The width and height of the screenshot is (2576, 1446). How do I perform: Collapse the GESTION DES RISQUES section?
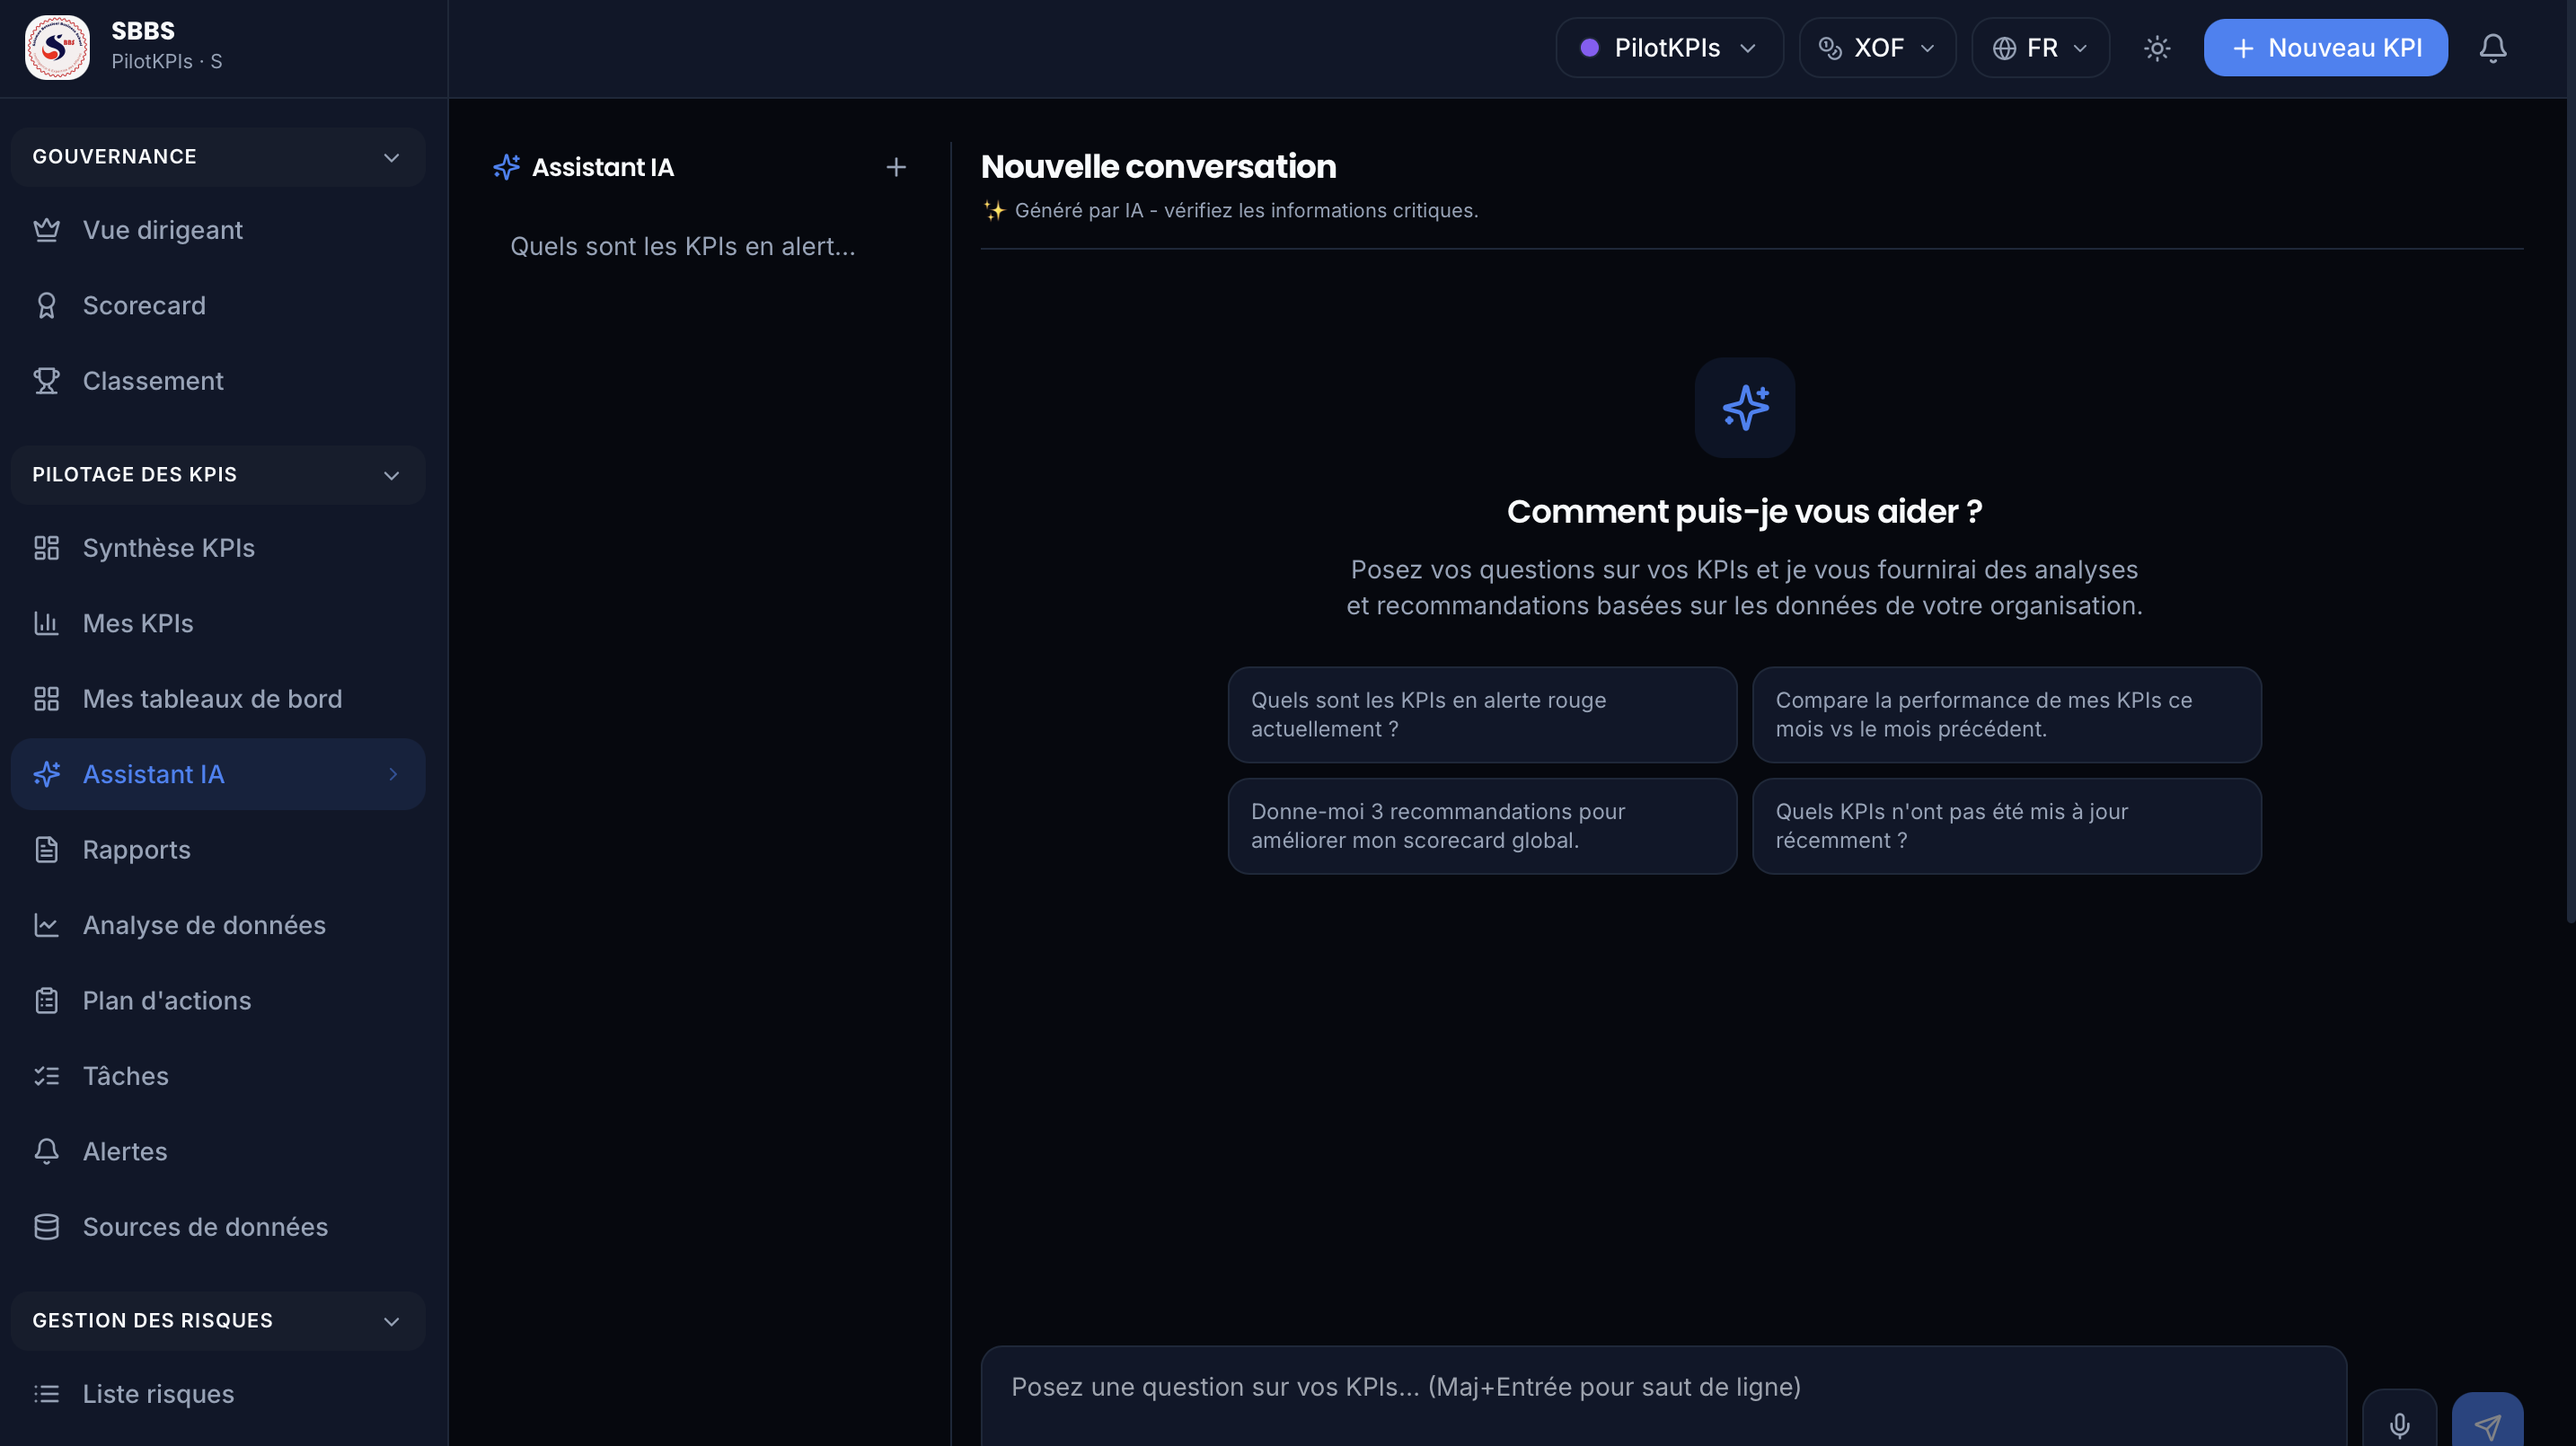point(218,1321)
